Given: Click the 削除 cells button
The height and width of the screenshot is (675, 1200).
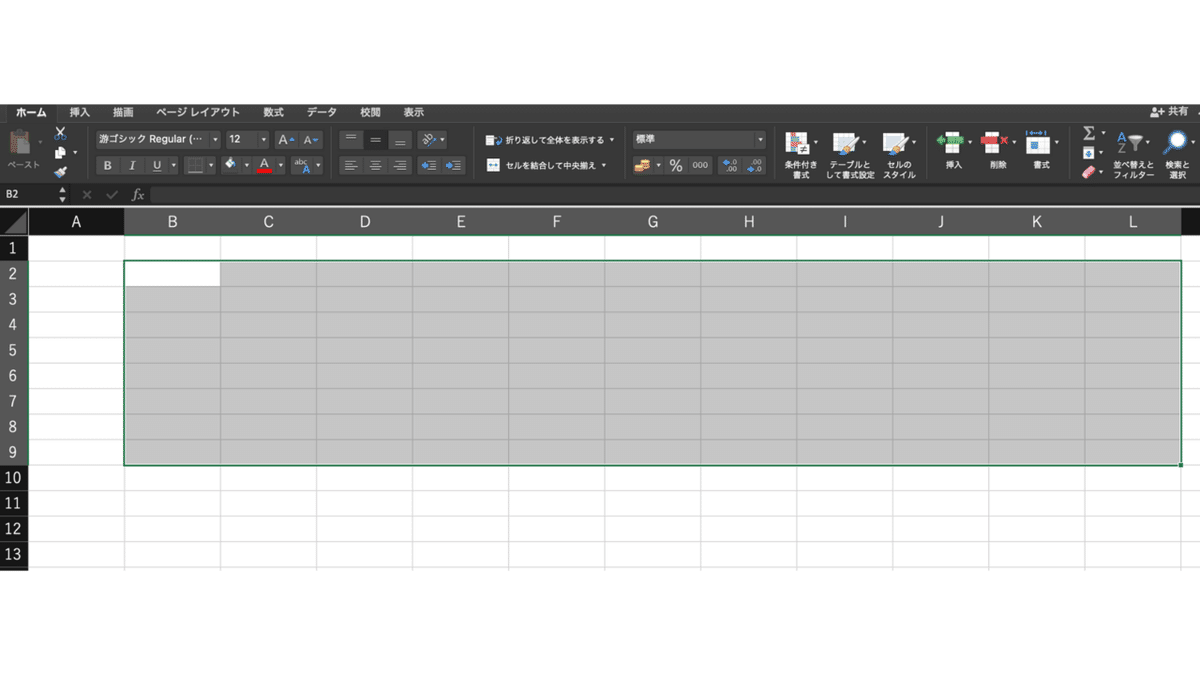Looking at the screenshot, I should pos(997,151).
